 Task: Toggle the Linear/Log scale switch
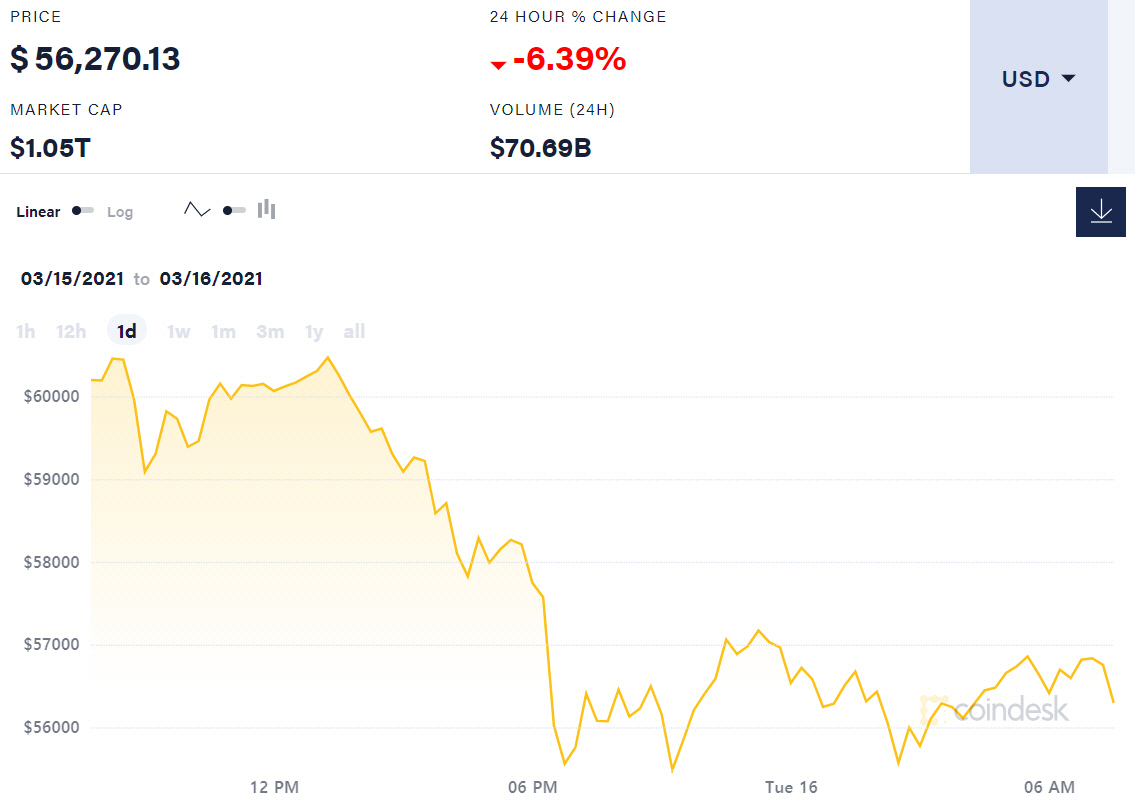83,211
